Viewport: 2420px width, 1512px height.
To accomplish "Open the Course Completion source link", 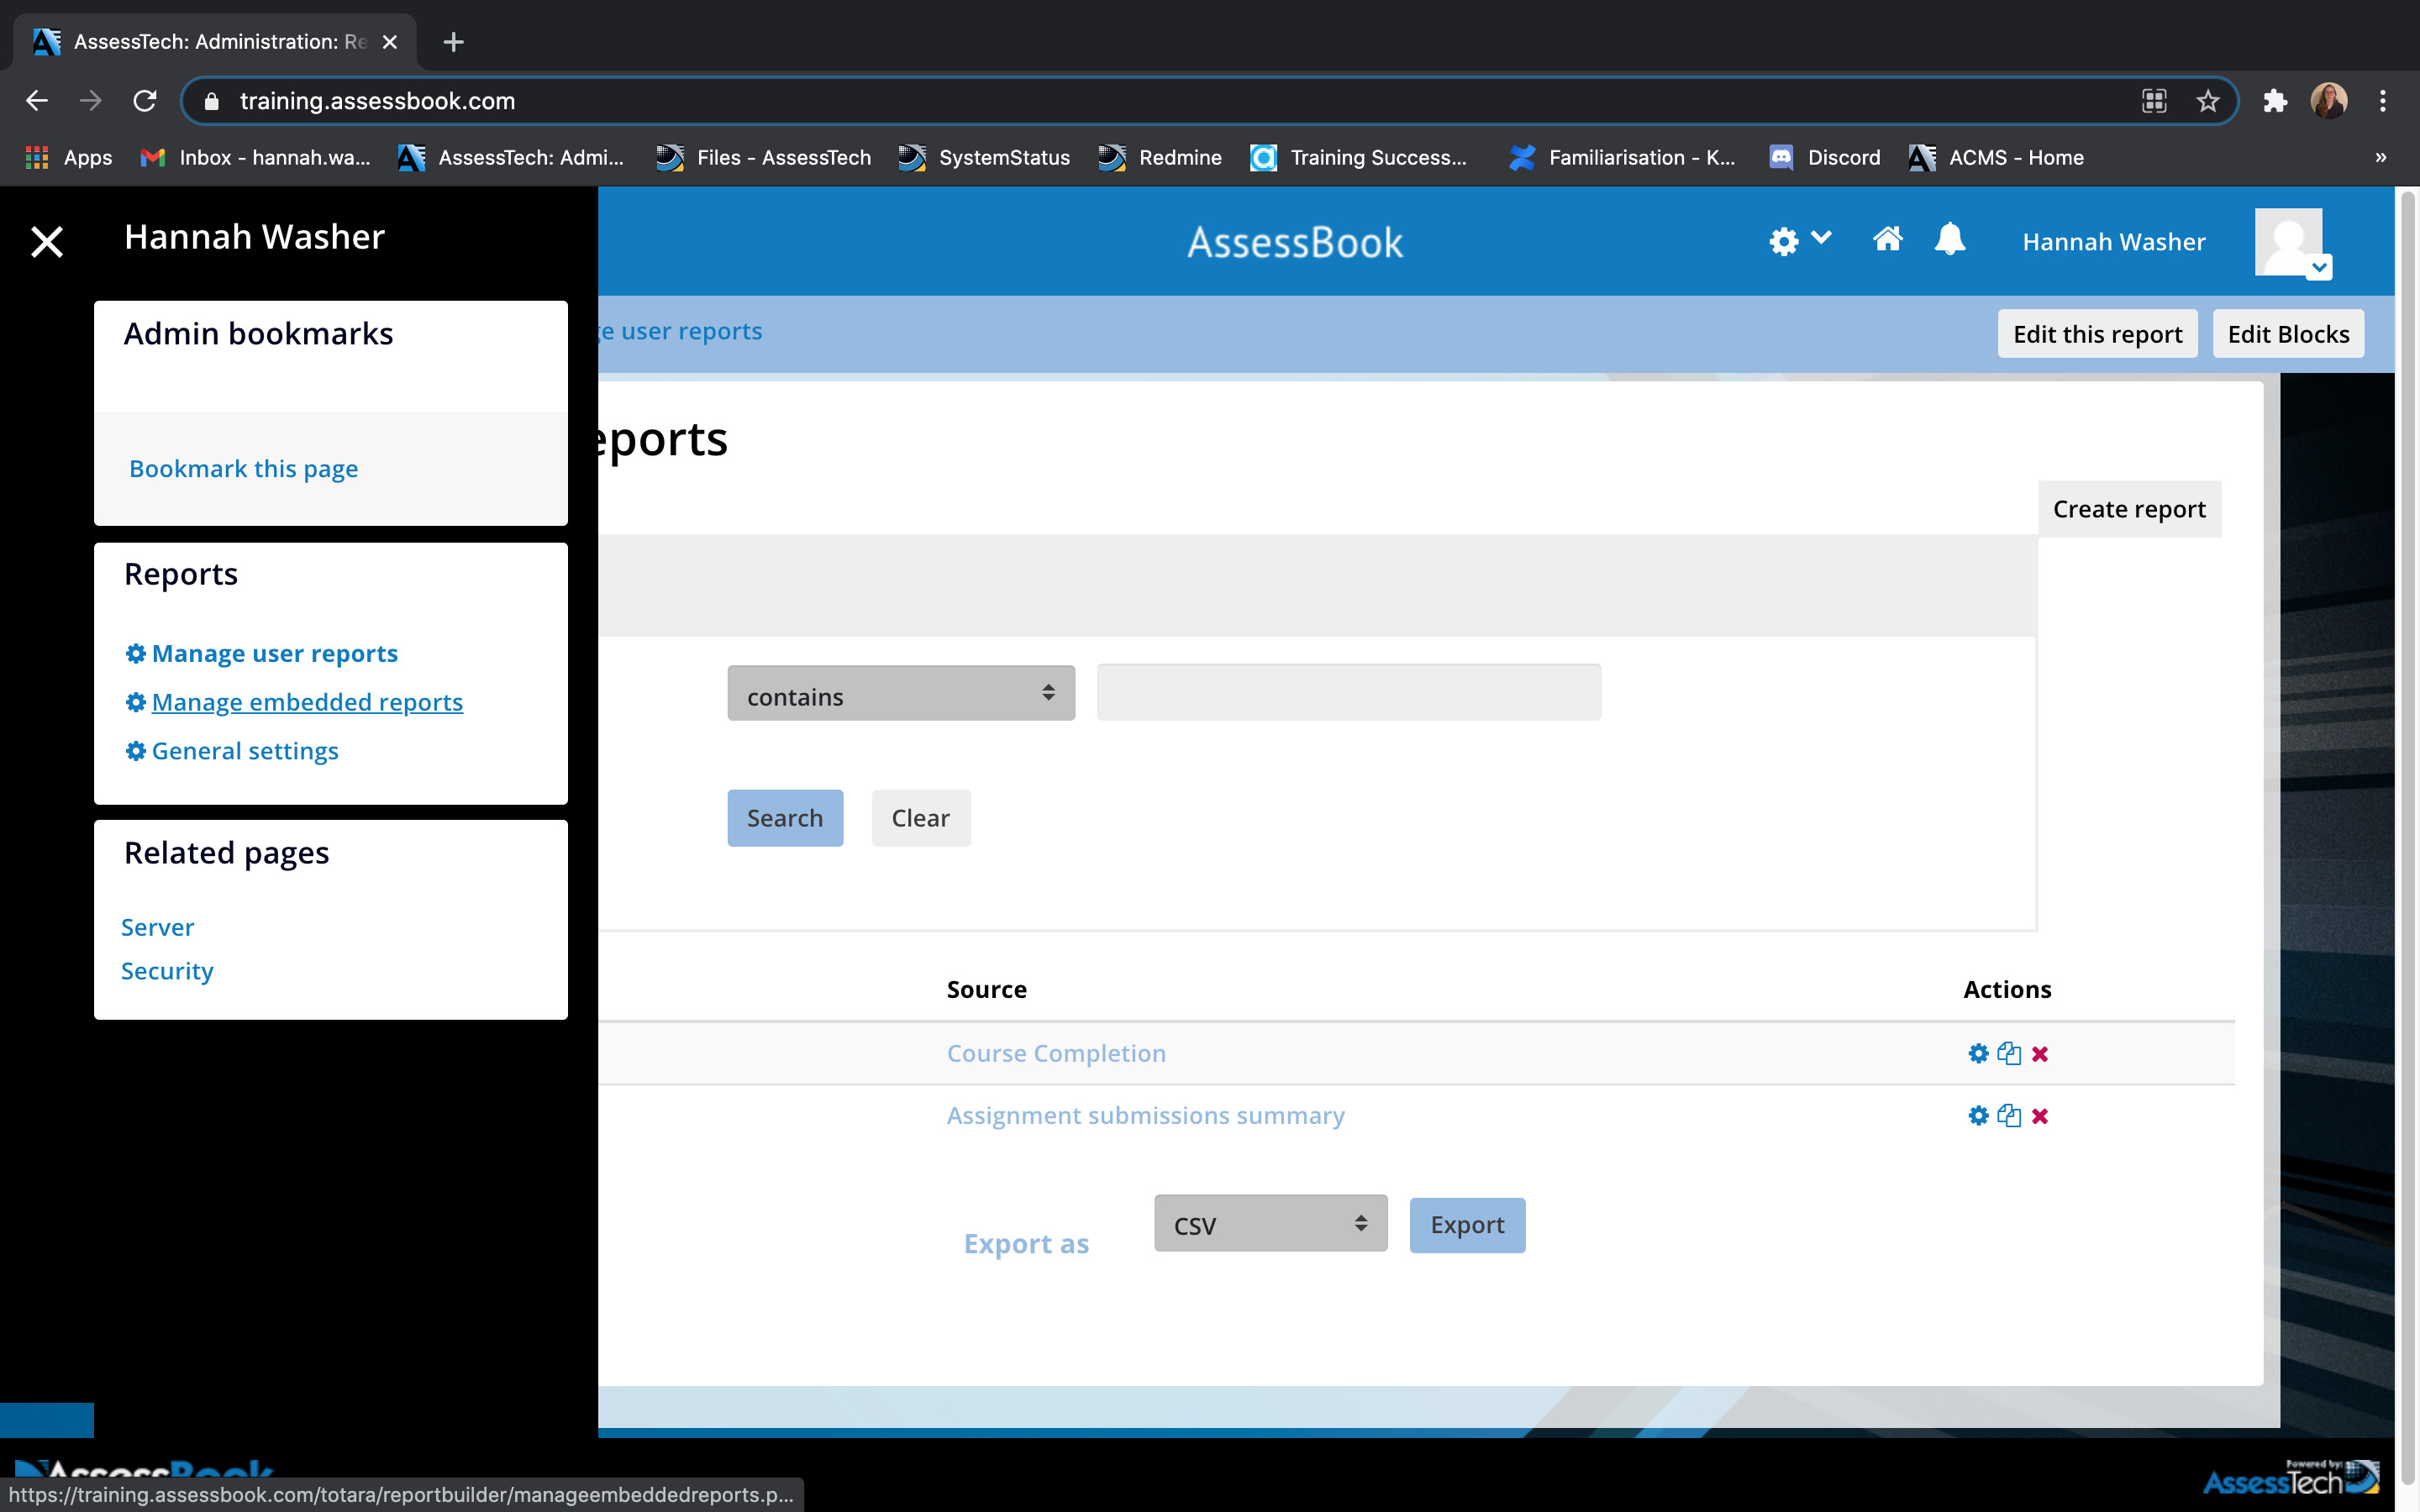I will (x=1056, y=1053).
